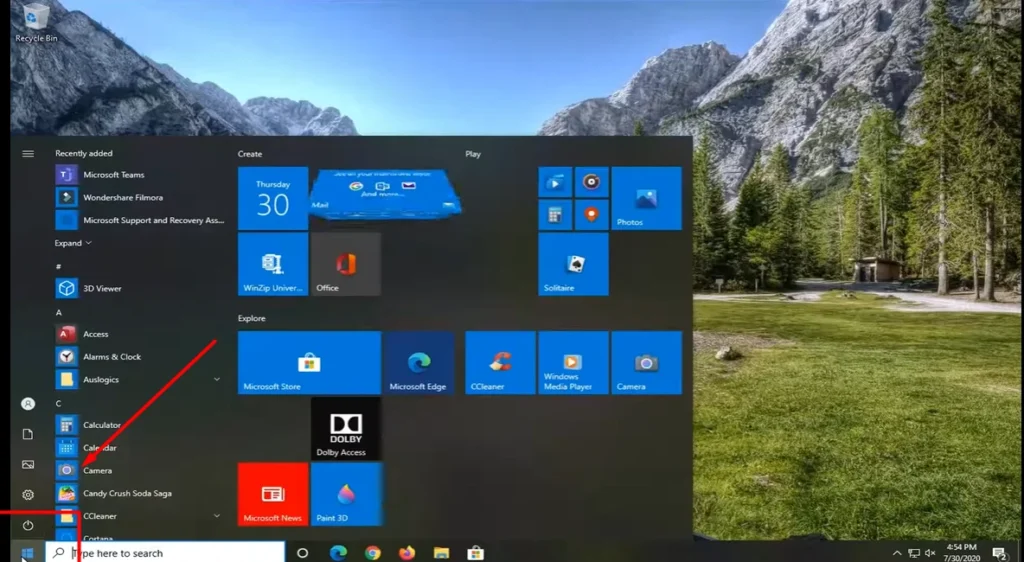Expand the Recently added list
The image size is (1024, 562).
click(73, 243)
